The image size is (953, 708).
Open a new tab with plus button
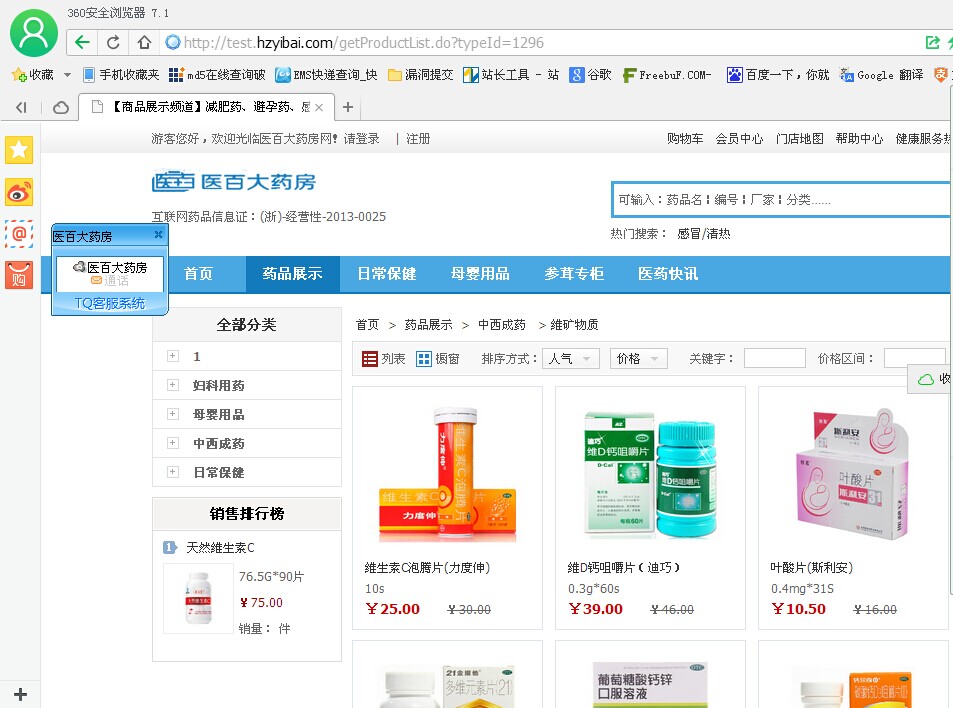tap(348, 107)
